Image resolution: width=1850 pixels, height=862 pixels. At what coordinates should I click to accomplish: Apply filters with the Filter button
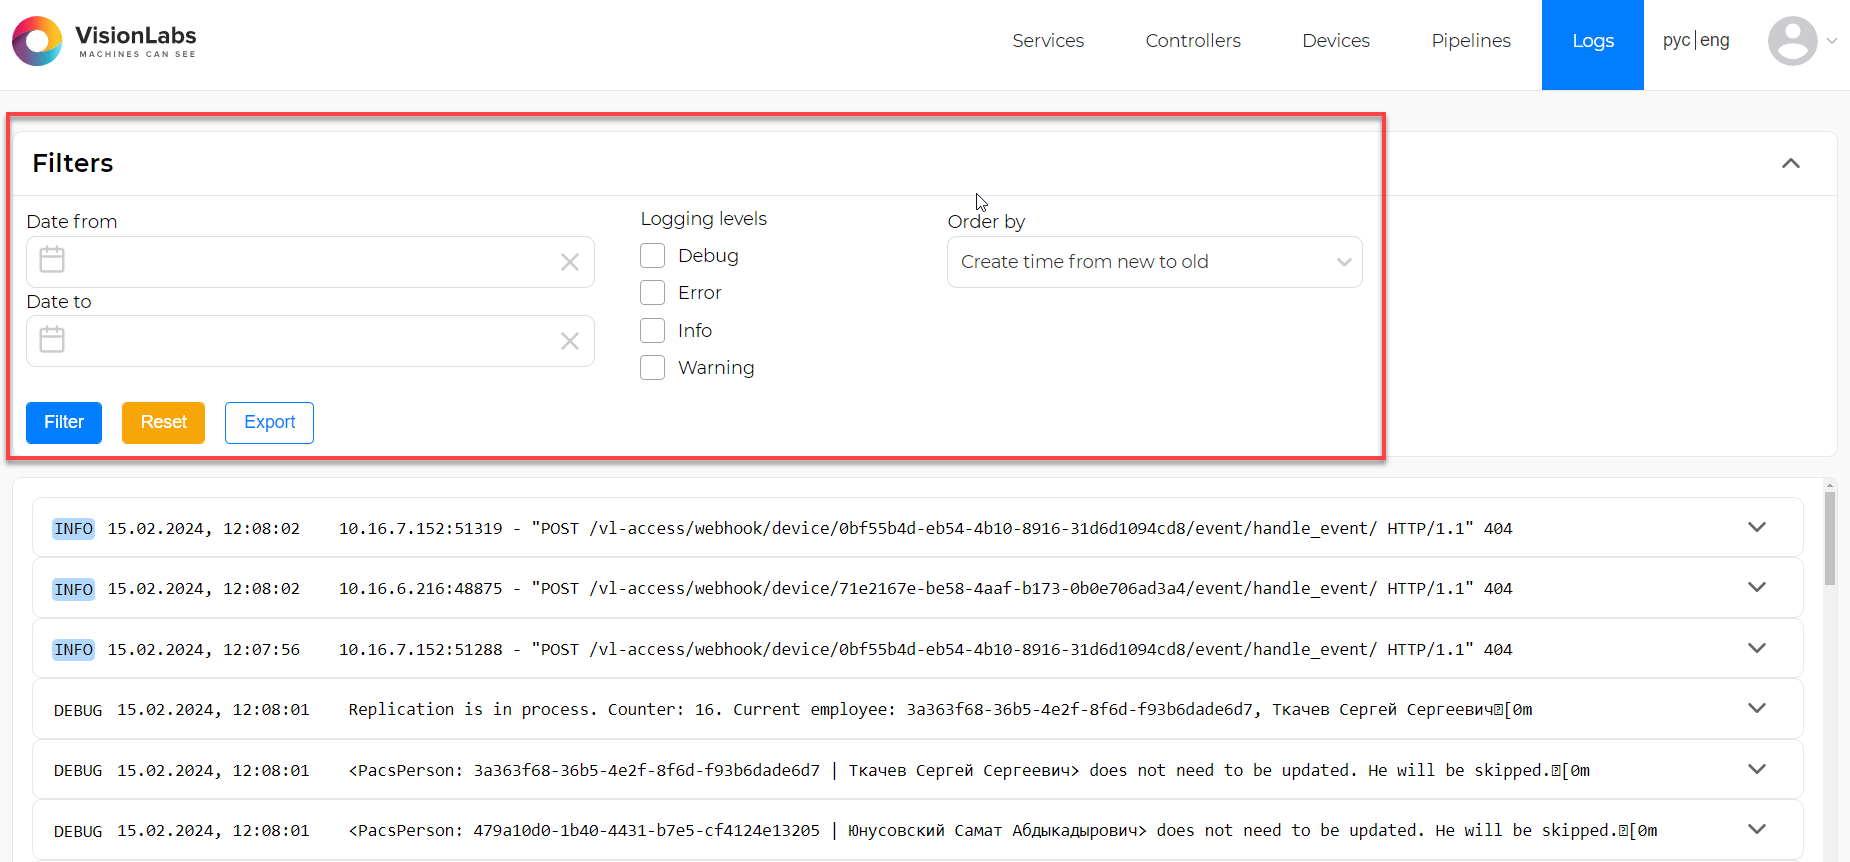click(64, 423)
